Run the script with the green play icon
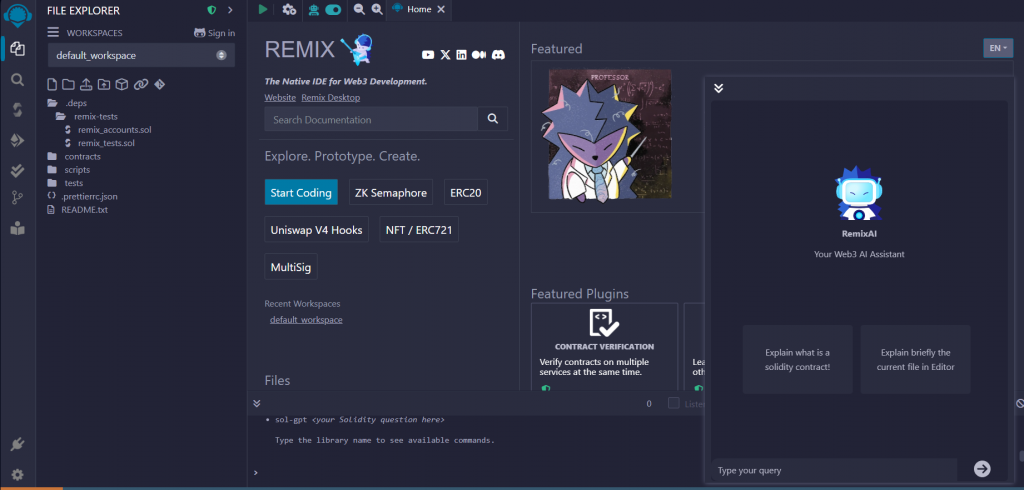 tap(263, 9)
